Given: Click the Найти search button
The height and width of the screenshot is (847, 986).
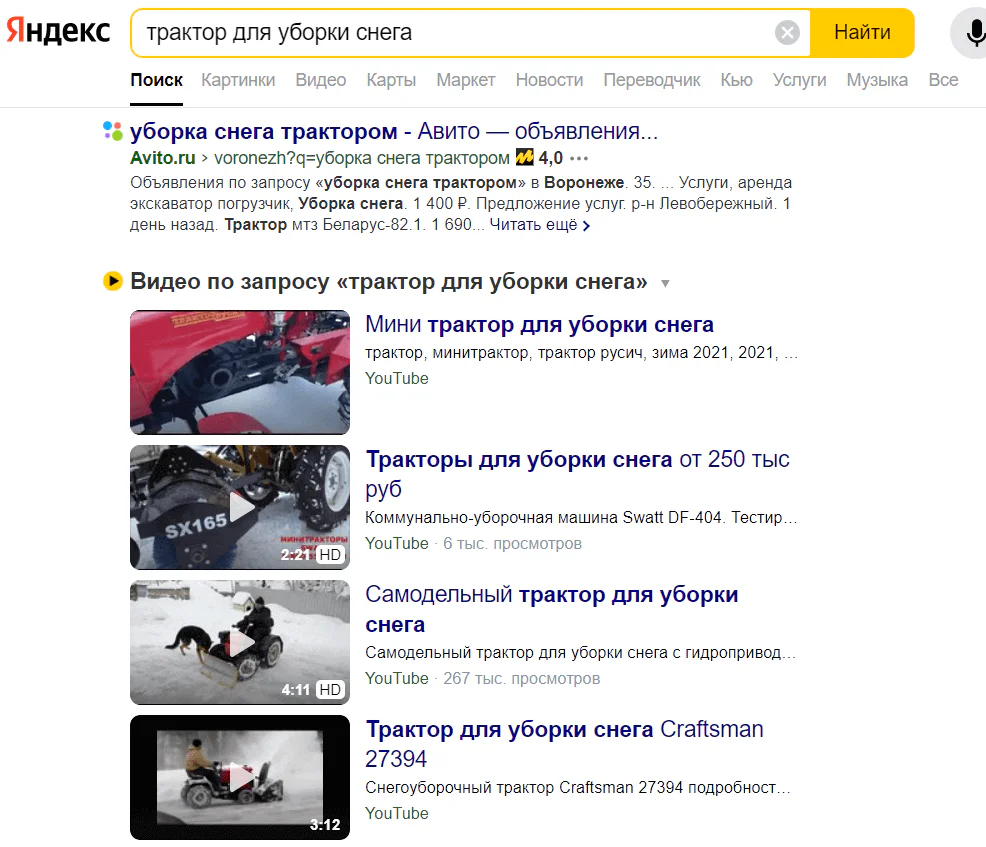Looking at the screenshot, I should (862, 32).
